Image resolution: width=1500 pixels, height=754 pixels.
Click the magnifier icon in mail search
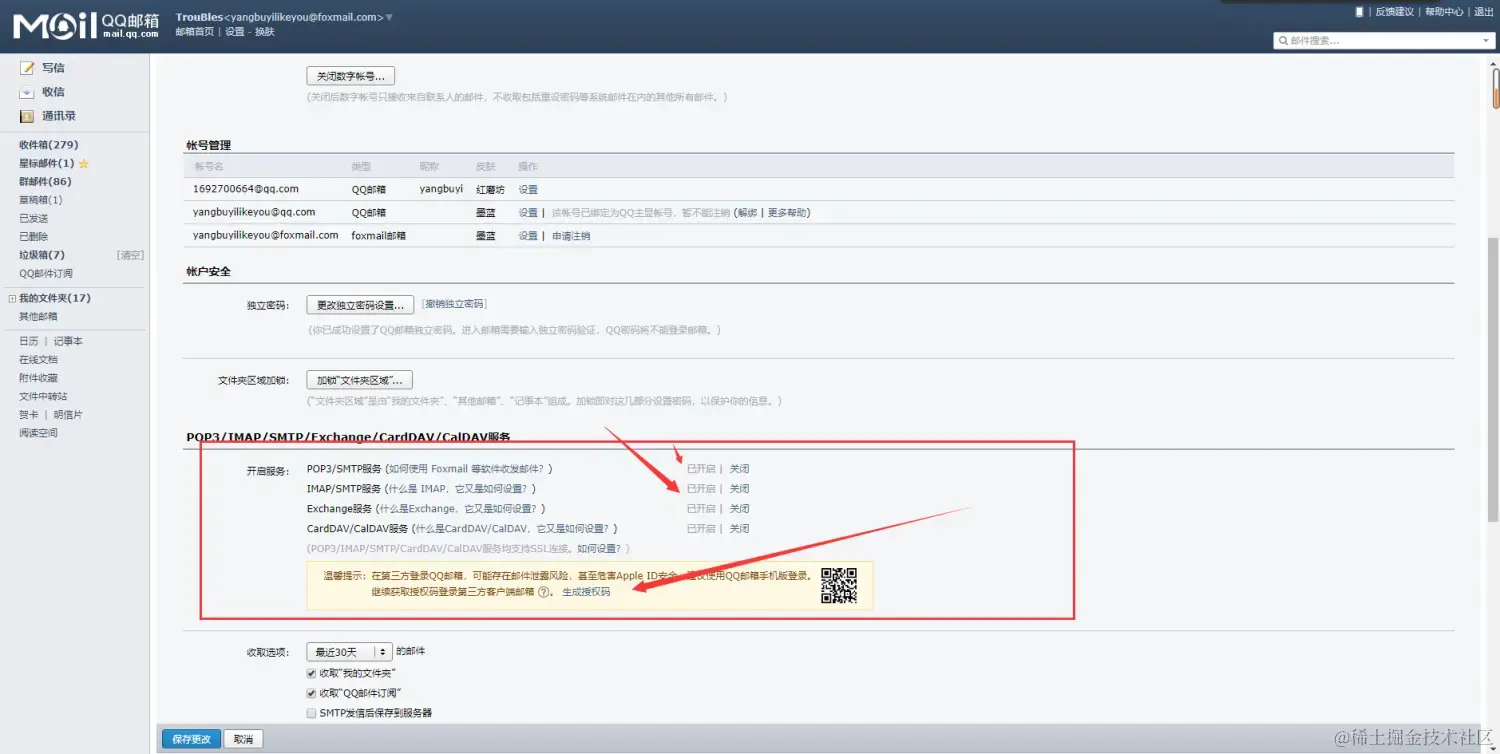tap(1283, 41)
